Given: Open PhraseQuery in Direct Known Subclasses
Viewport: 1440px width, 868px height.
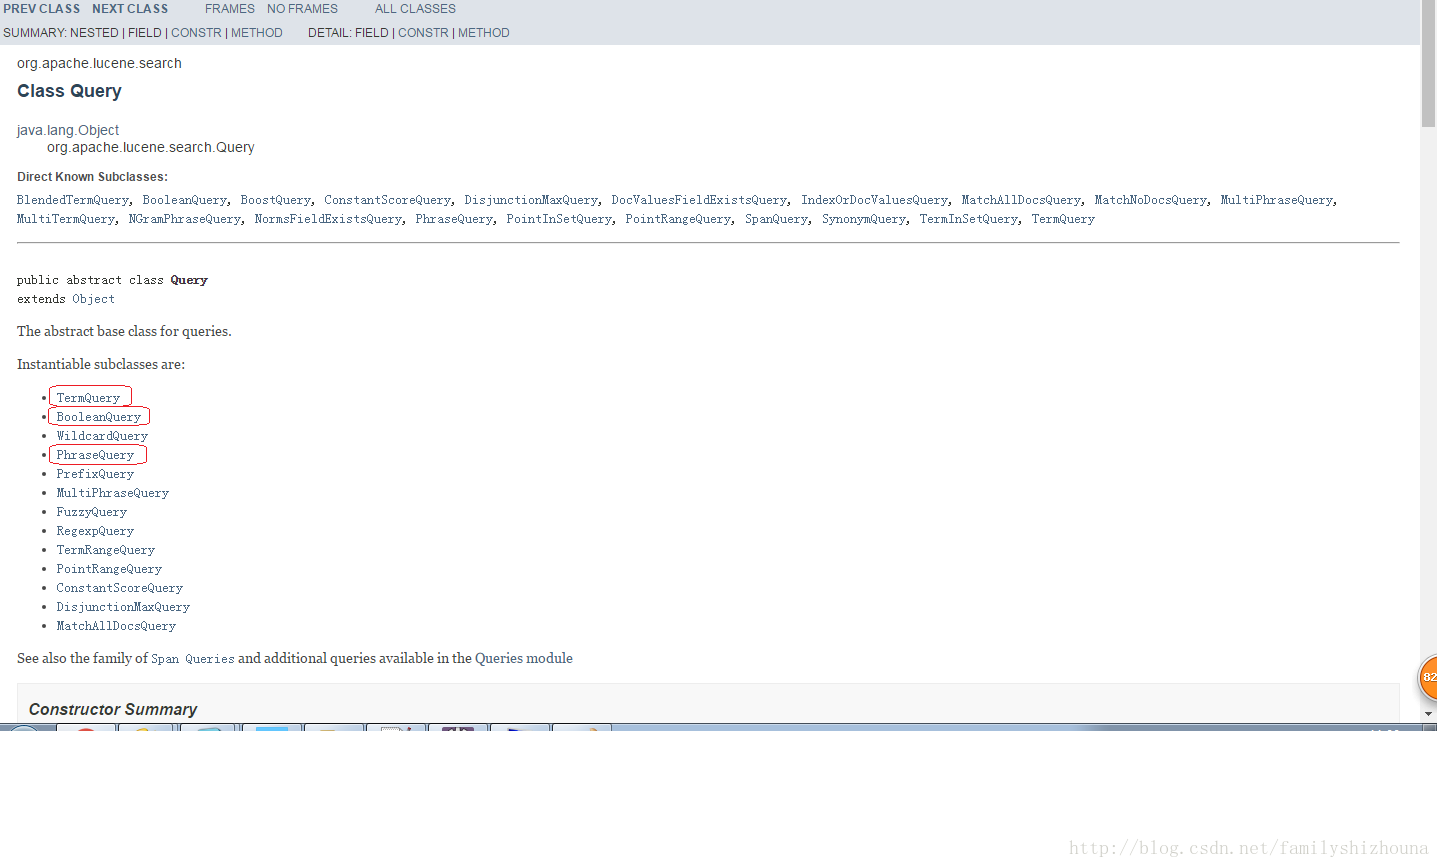Looking at the screenshot, I should (x=454, y=219).
